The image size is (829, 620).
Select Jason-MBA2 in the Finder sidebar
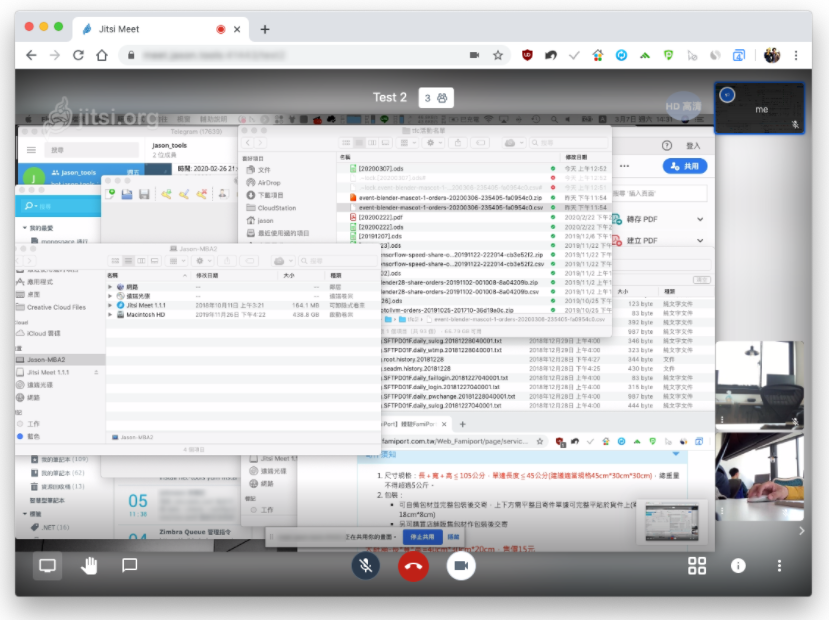(60, 359)
